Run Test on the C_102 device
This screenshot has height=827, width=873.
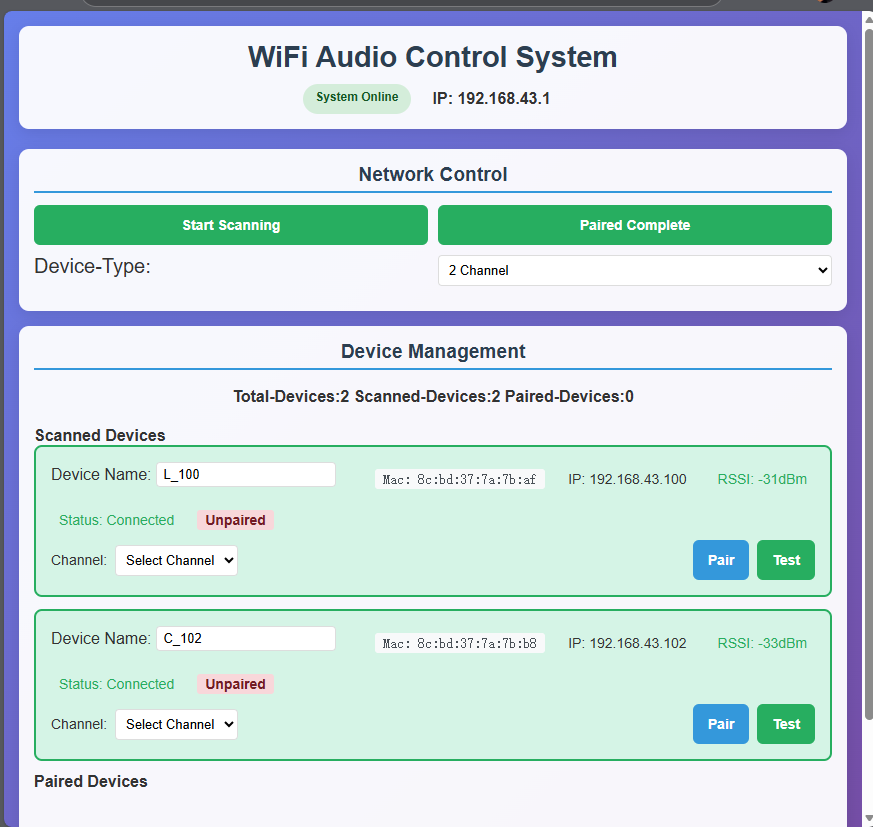point(786,724)
